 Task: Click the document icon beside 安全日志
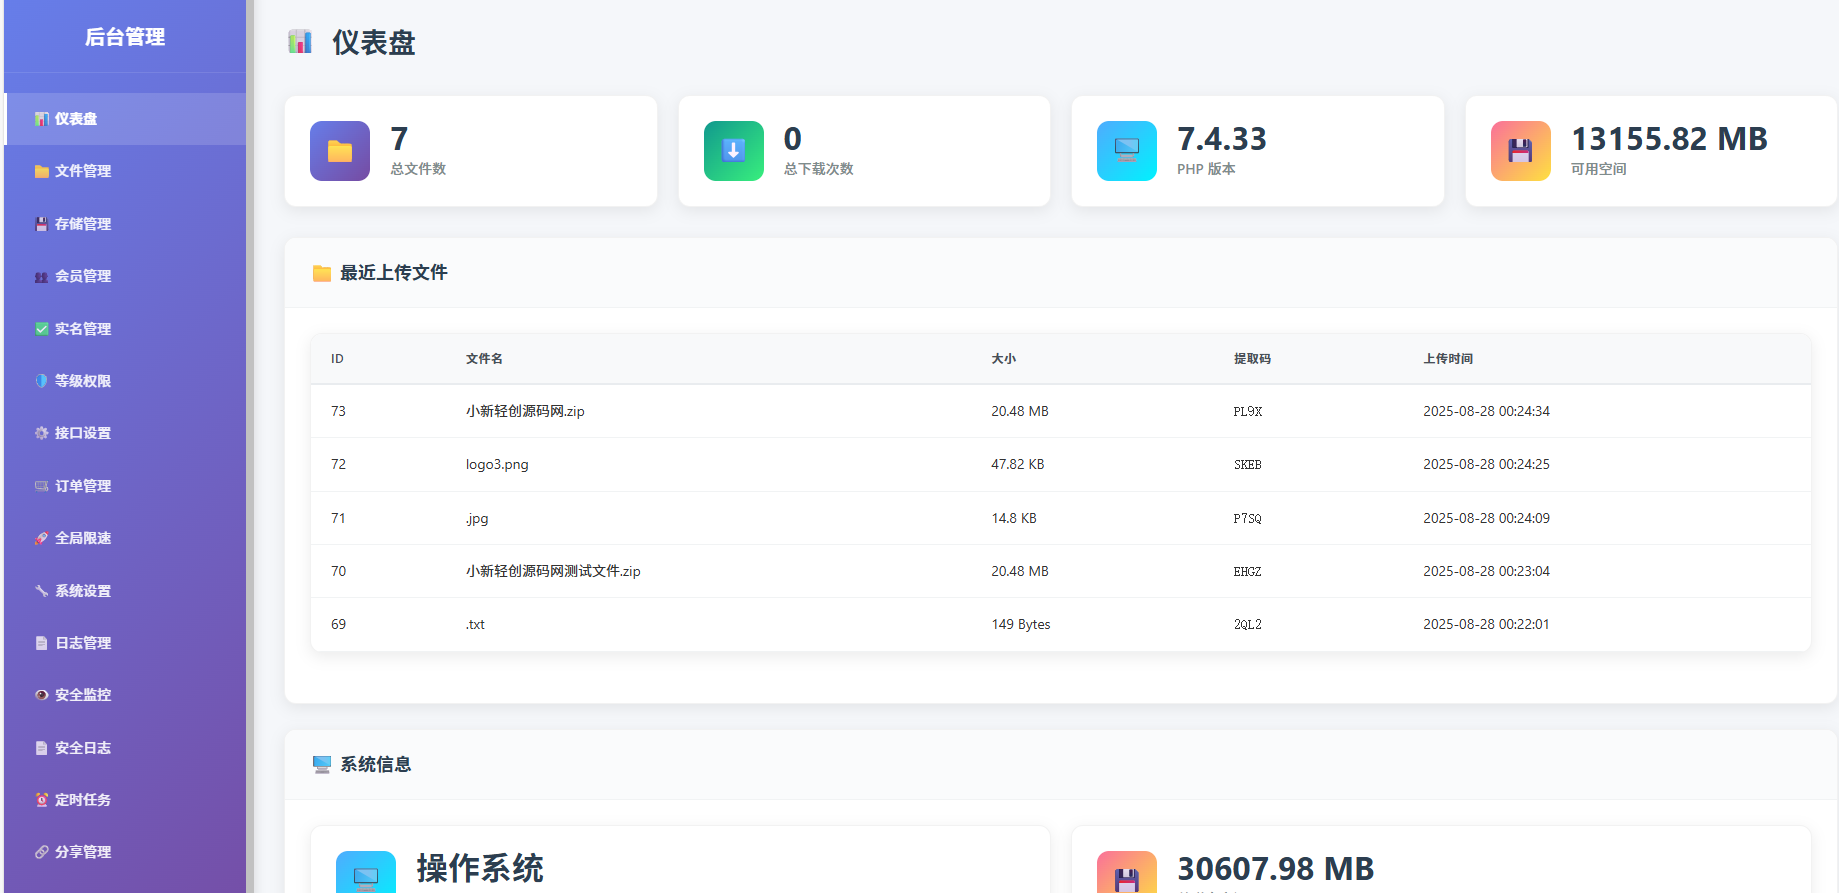41,748
